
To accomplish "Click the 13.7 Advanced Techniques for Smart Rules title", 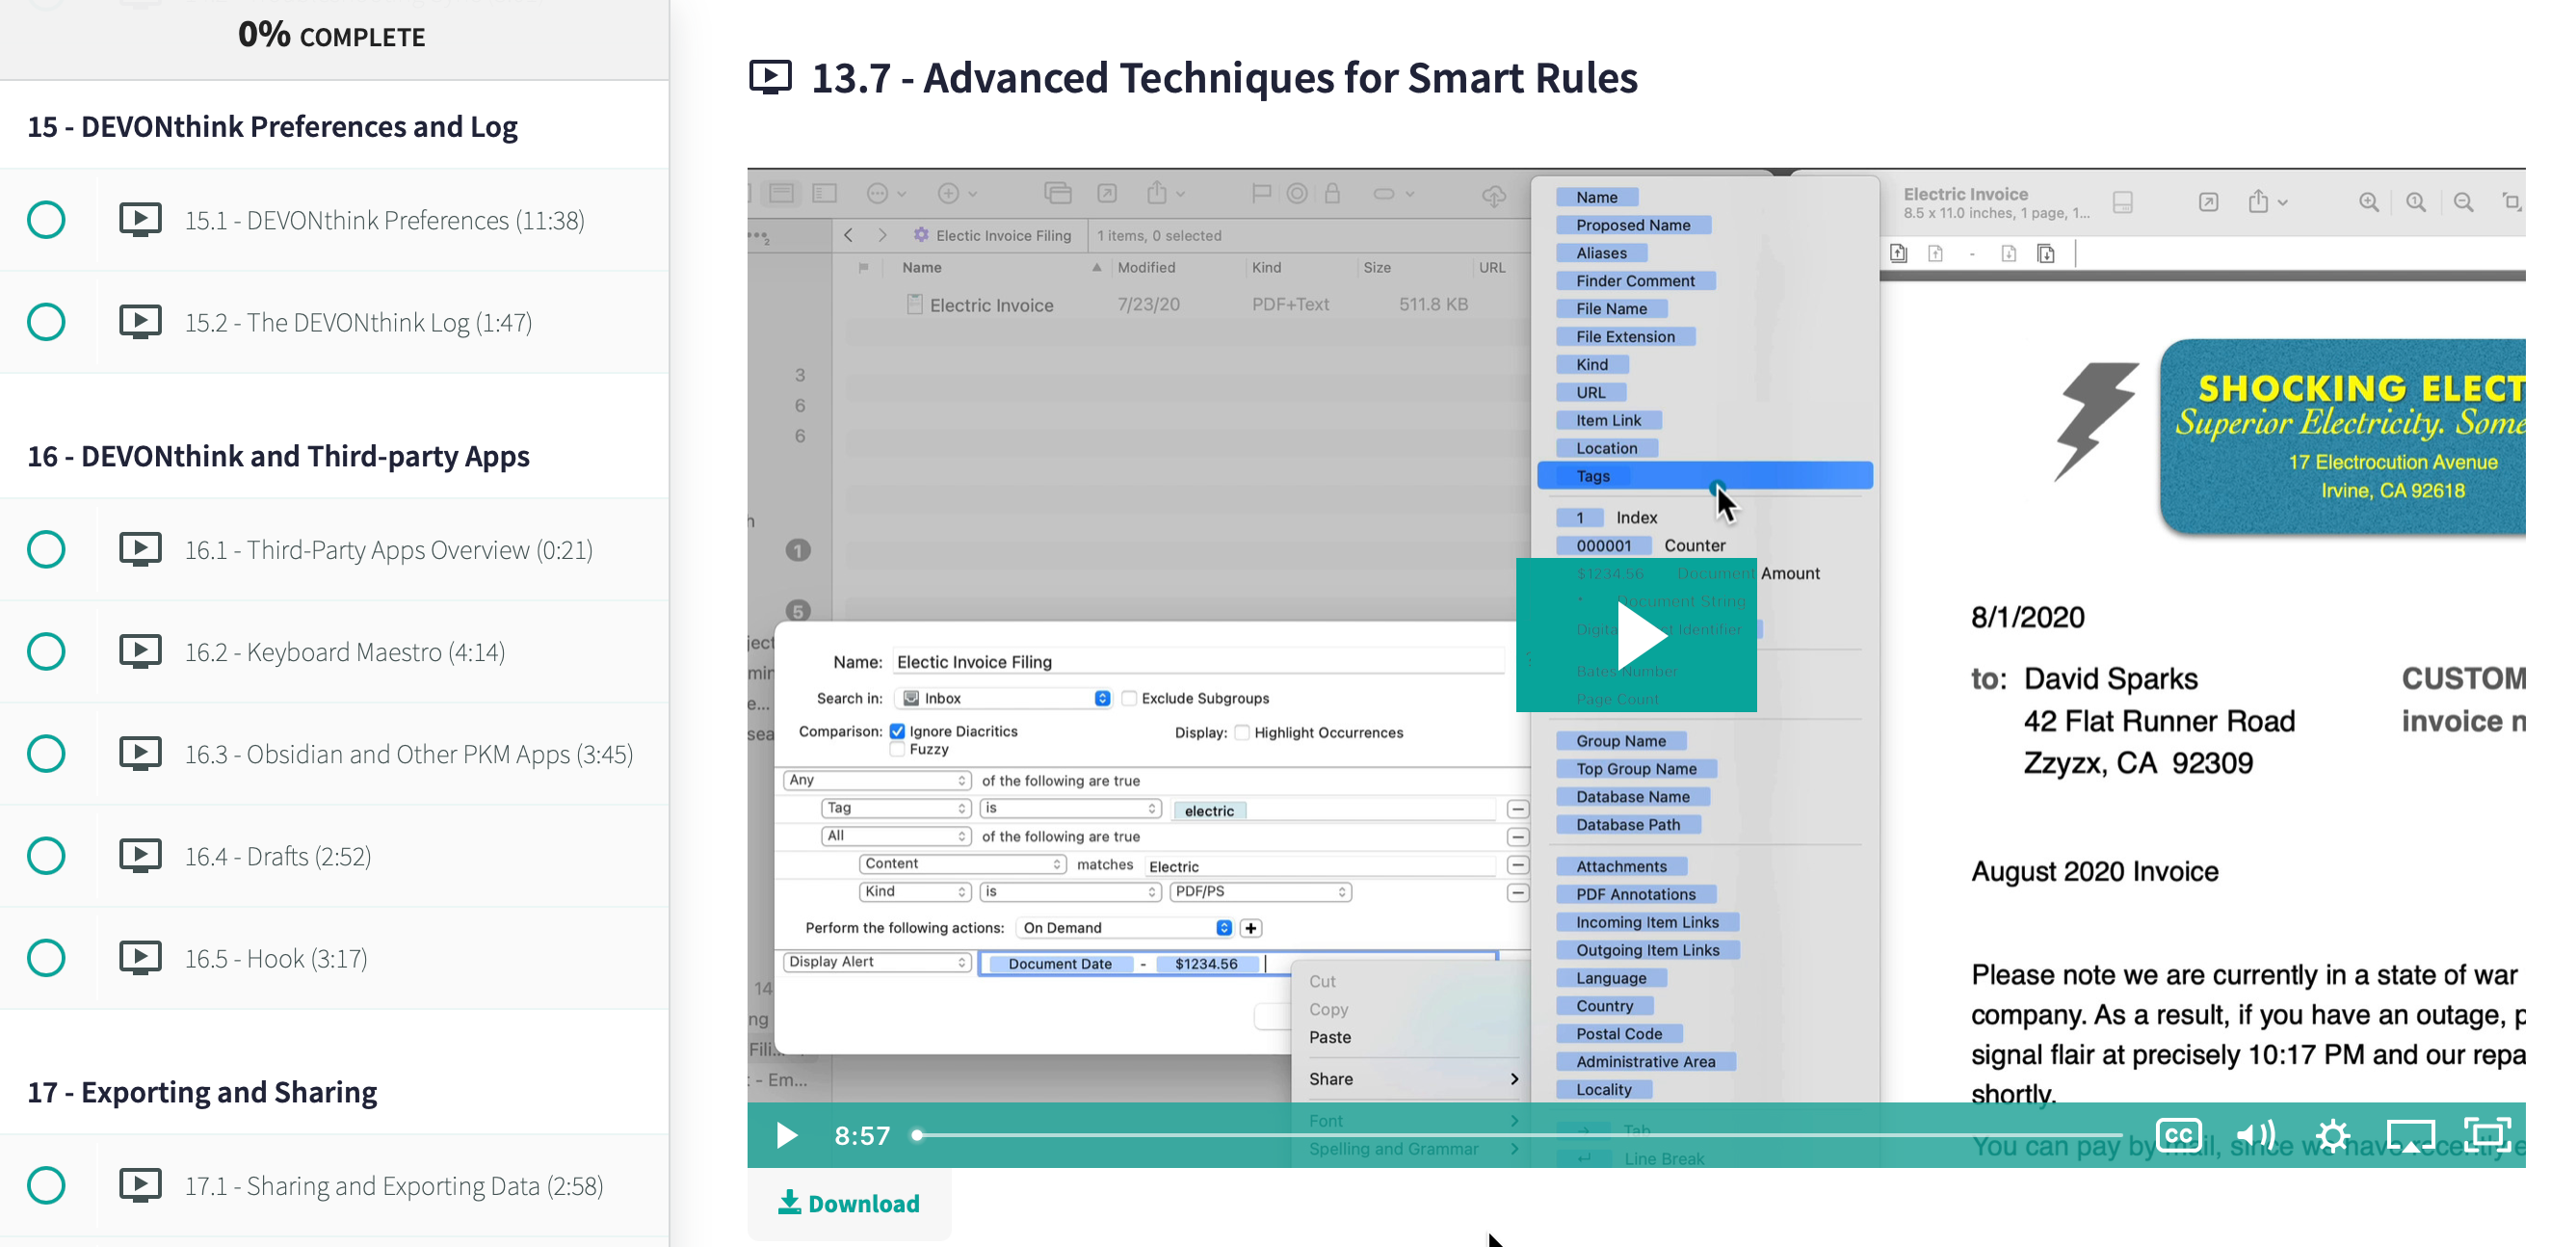I will tap(1224, 78).
